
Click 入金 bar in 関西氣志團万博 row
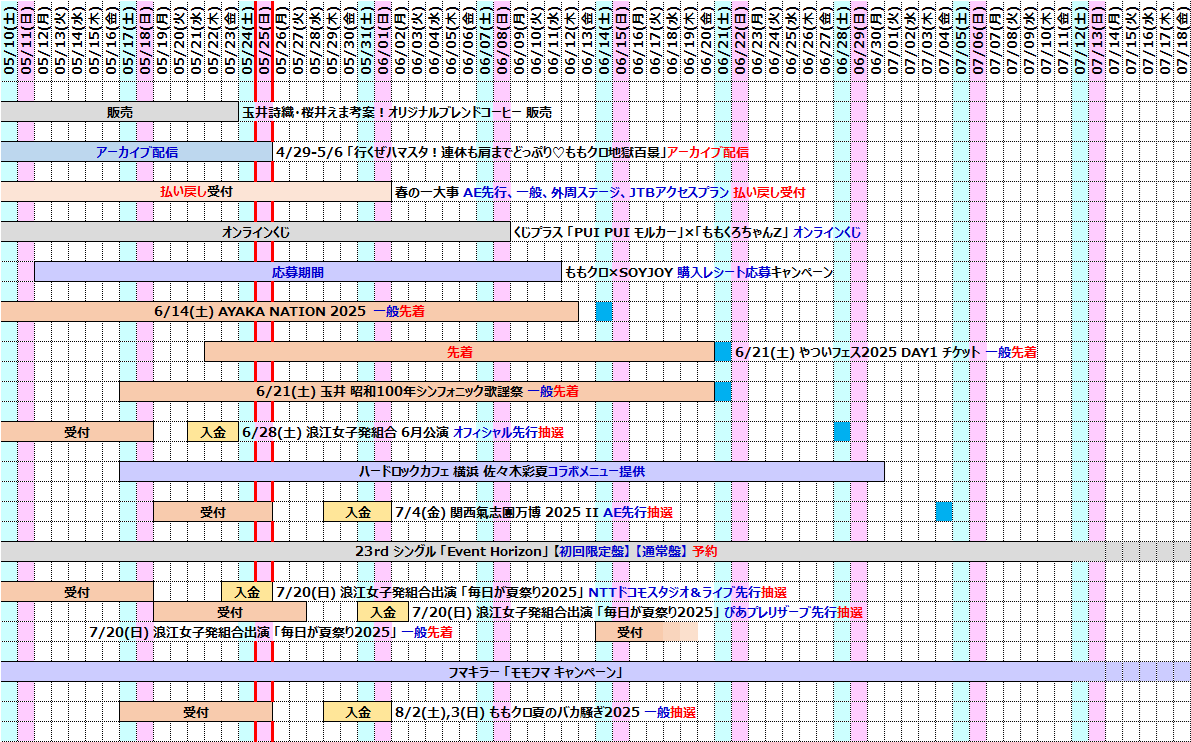pos(357,512)
